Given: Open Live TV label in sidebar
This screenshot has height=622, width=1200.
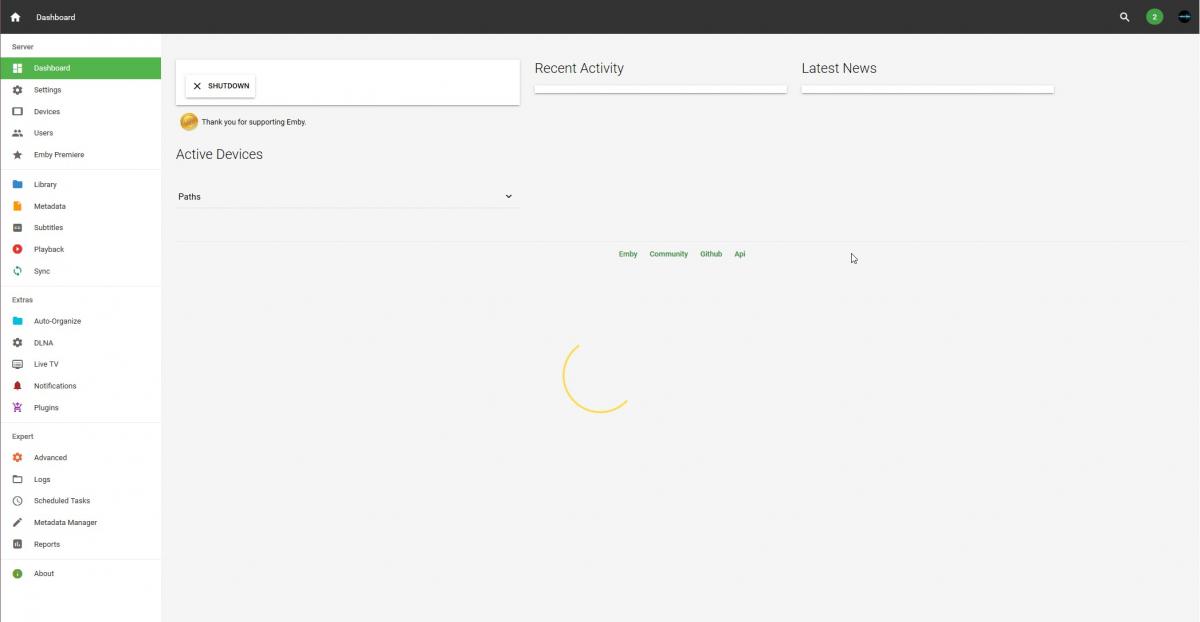Looking at the screenshot, I should [x=46, y=364].
